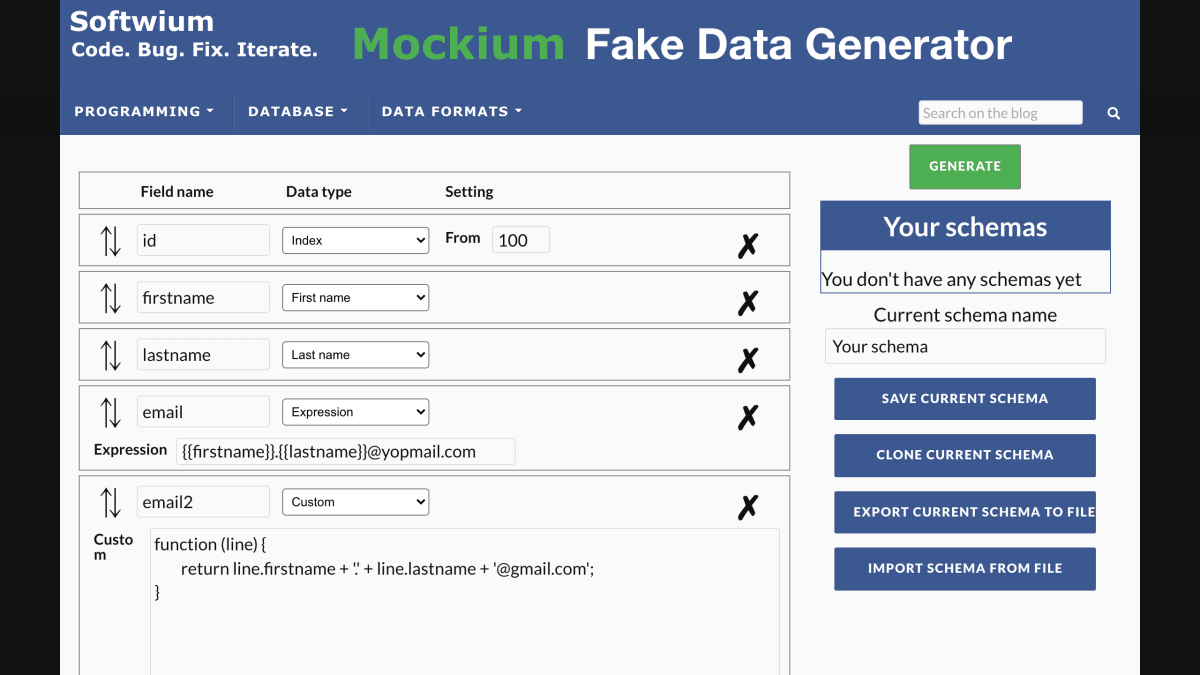Click reorder arrows on lastname row

(110, 355)
